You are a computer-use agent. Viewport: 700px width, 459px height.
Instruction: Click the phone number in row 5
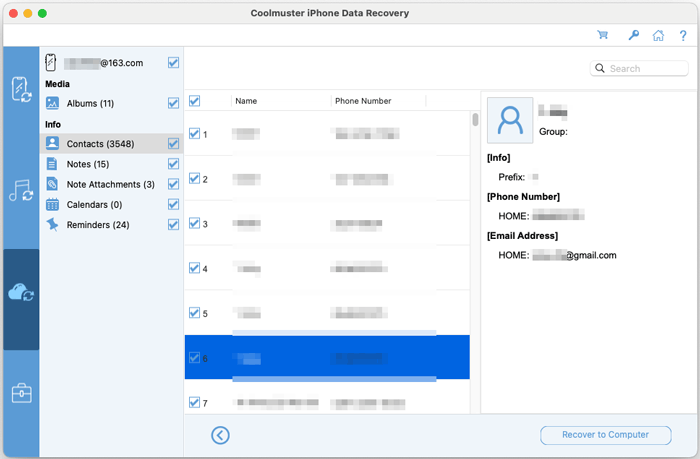(359, 313)
